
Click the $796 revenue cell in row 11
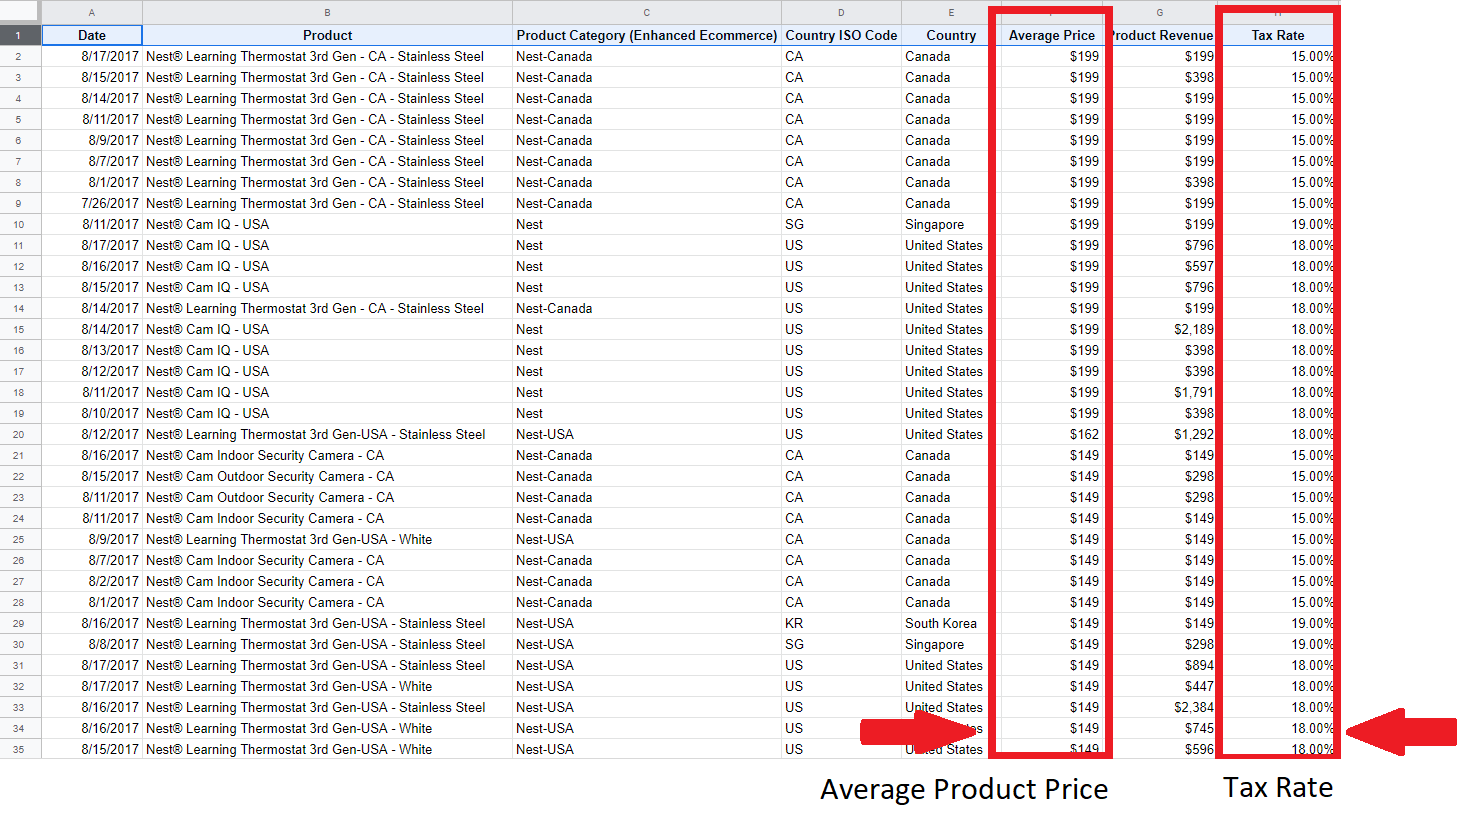(x=1160, y=245)
